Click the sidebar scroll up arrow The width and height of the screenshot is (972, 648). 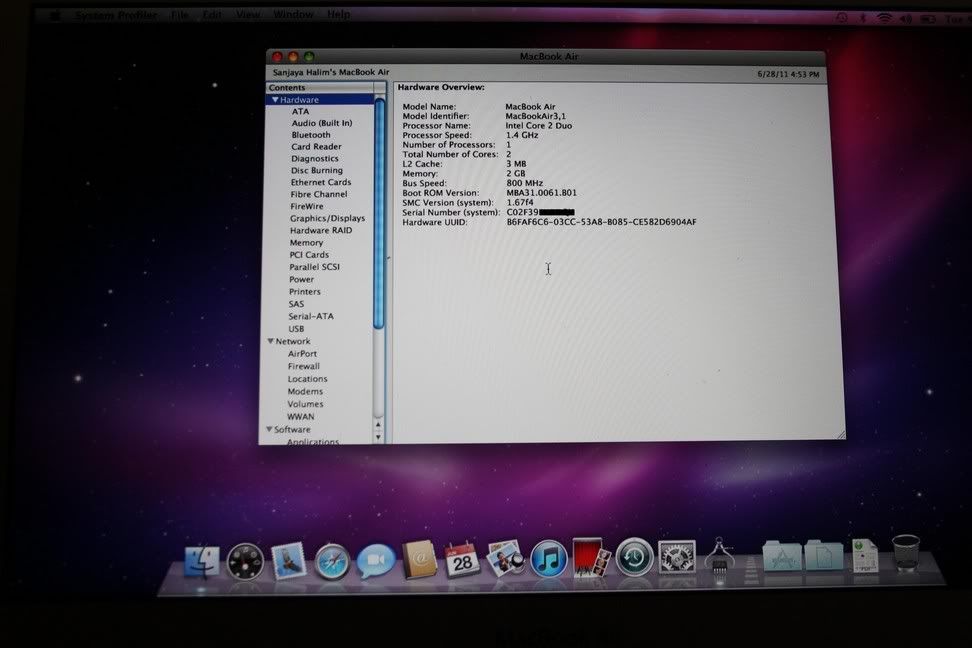(x=378, y=425)
